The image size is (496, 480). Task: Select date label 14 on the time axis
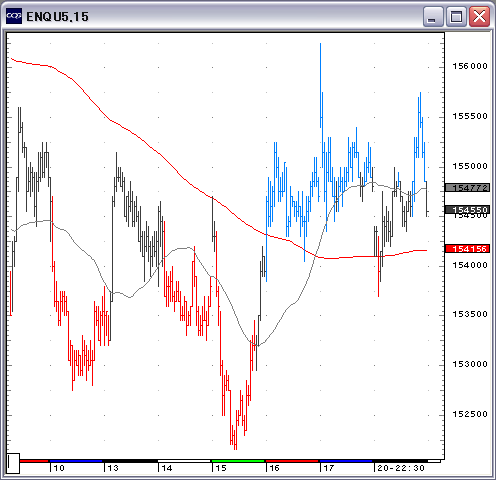tap(167, 468)
